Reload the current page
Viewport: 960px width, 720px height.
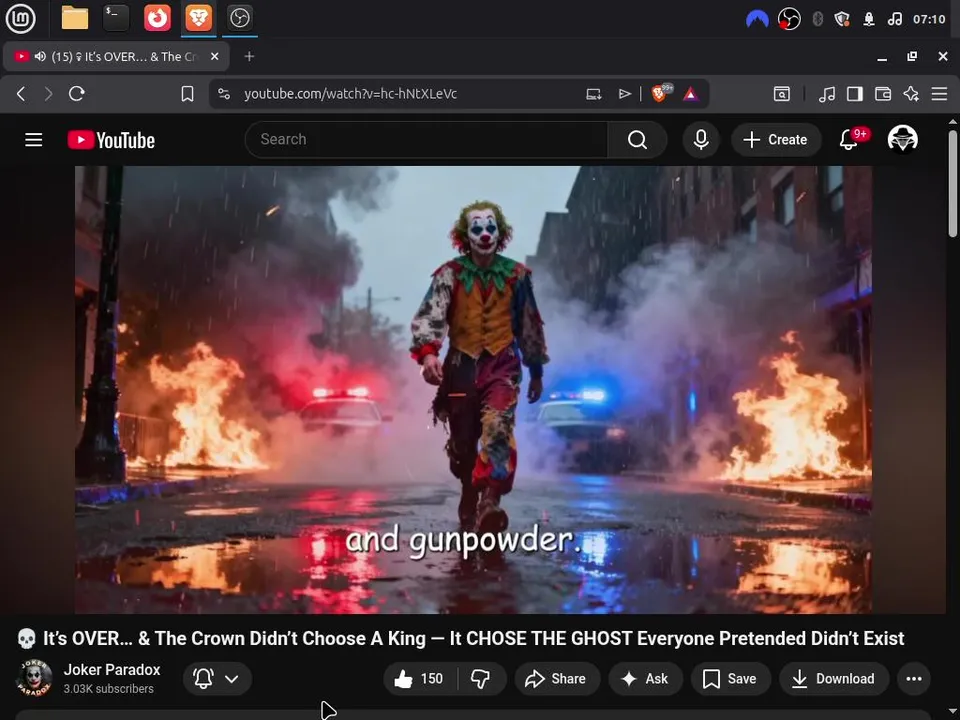coord(77,94)
